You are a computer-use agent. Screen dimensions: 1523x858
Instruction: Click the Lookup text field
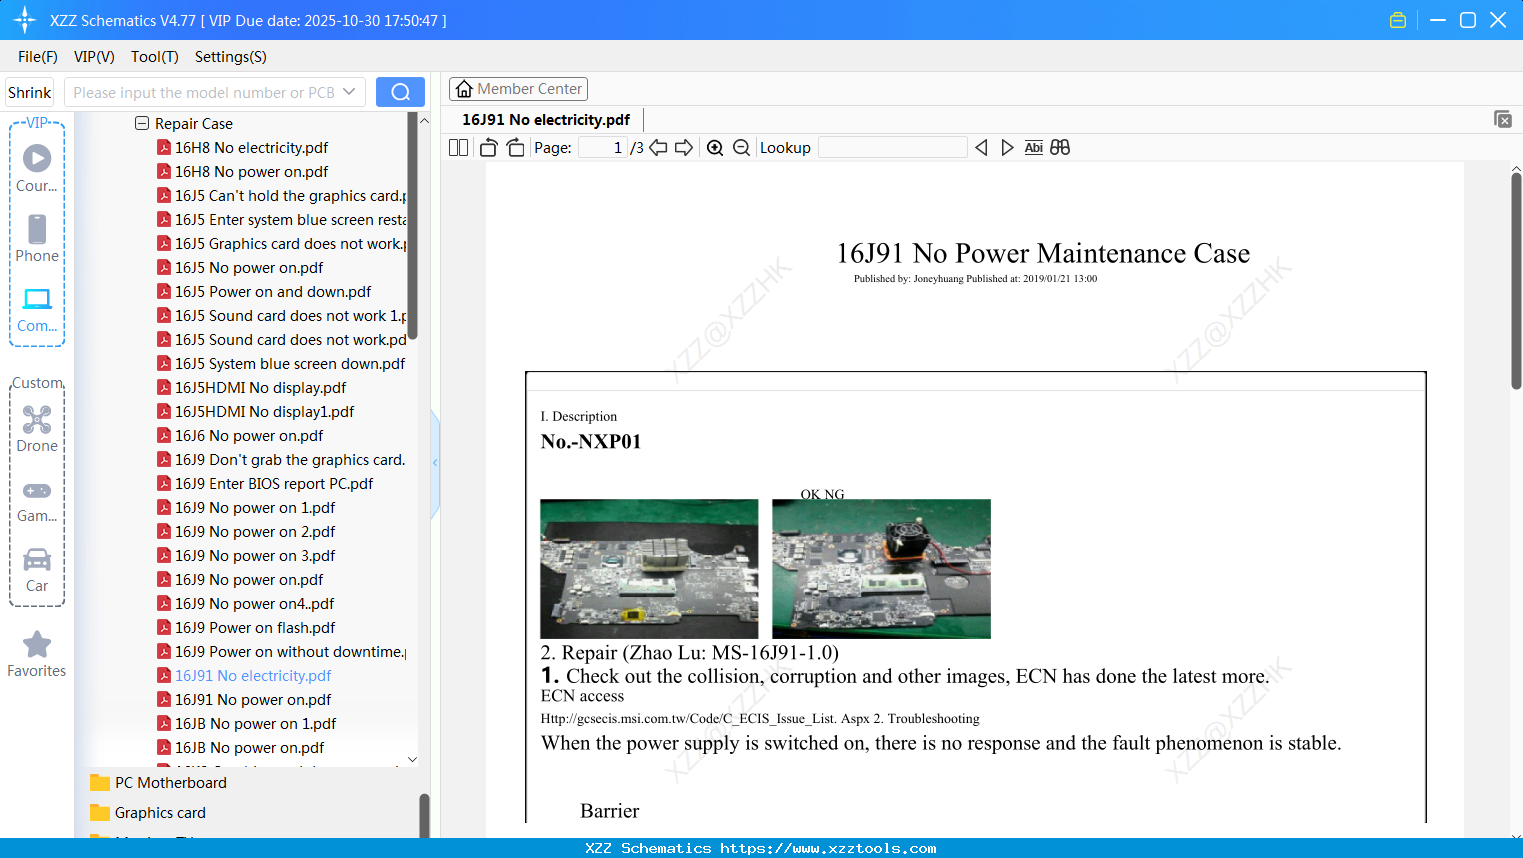pos(893,148)
